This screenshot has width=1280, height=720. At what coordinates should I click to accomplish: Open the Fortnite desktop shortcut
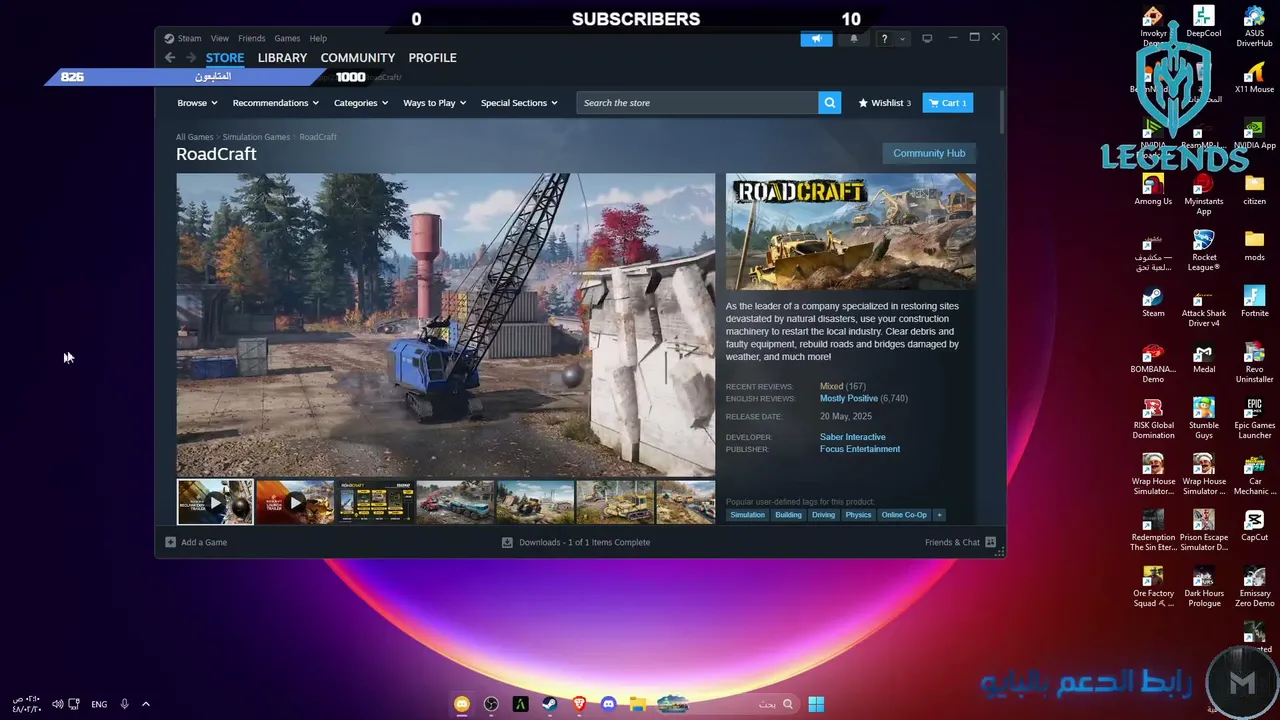coord(1254,302)
